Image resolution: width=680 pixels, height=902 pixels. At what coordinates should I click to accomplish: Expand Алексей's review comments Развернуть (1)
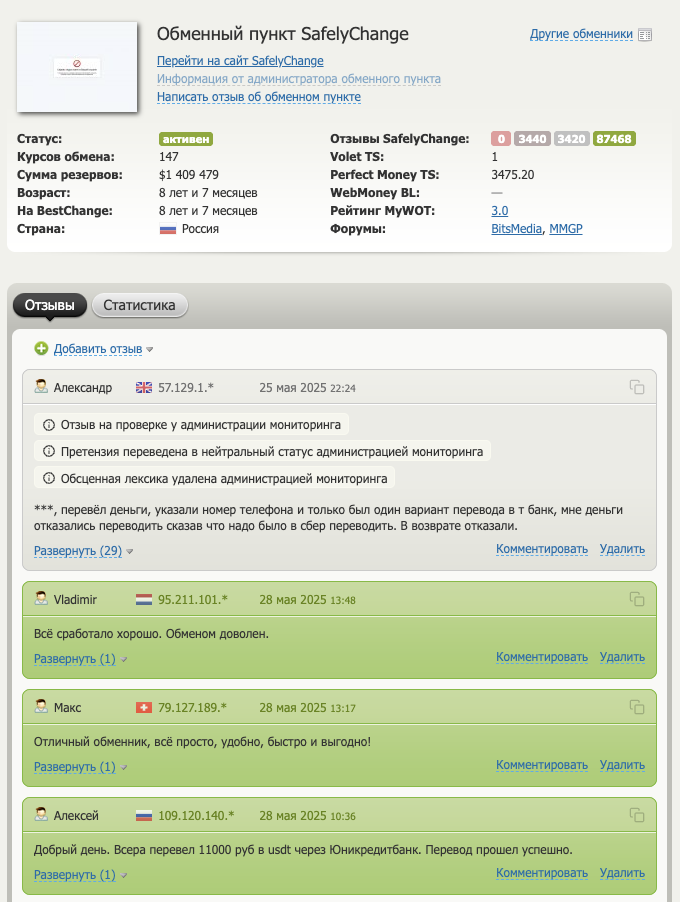[x=75, y=875]
